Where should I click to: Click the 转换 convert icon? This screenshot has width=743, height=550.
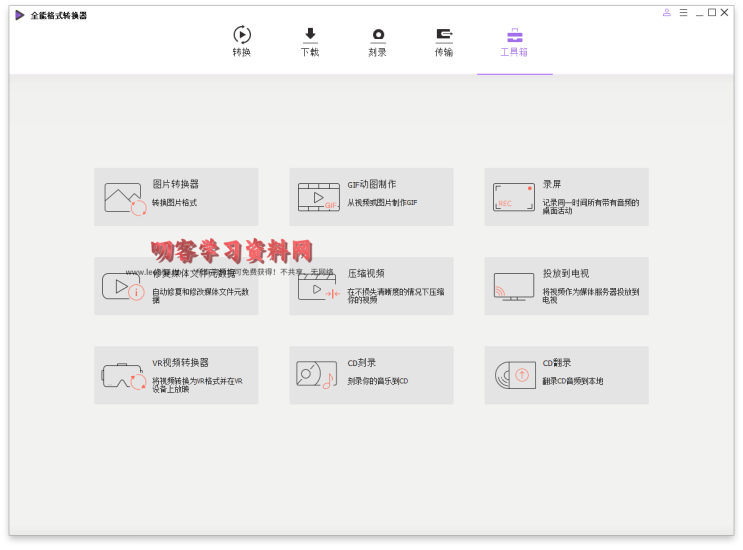coord(242,35)
